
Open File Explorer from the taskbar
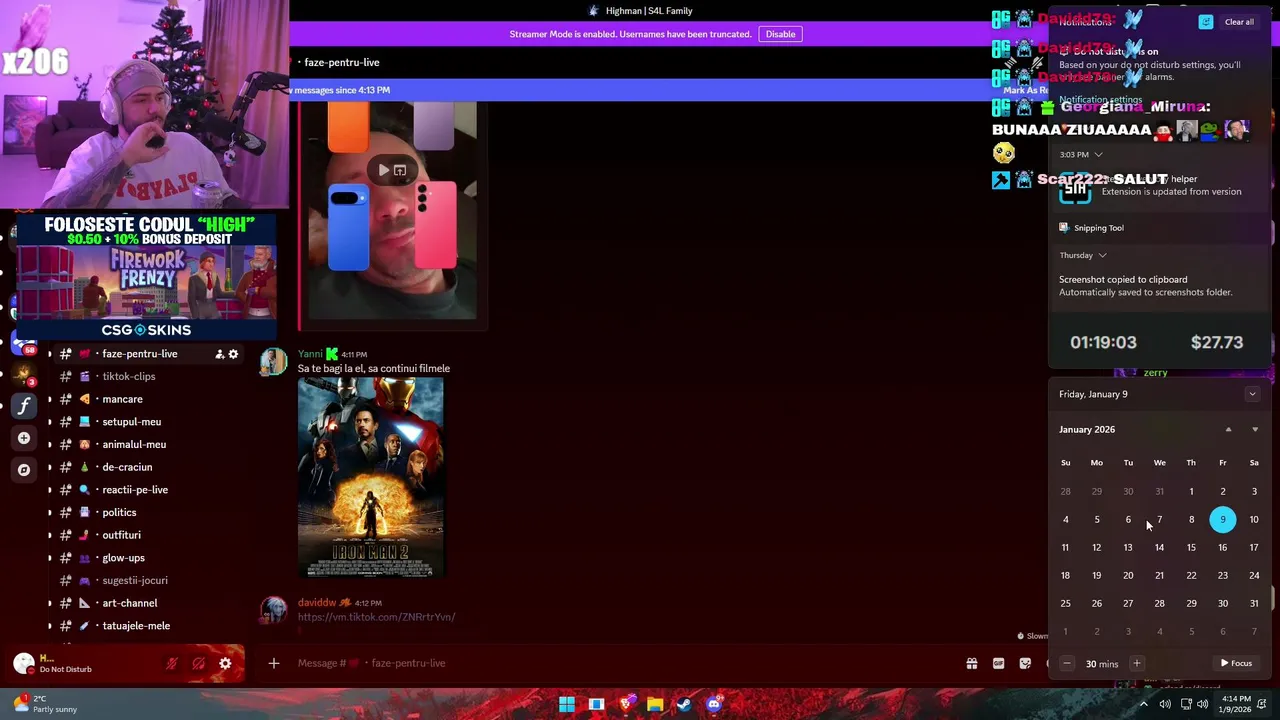[x=655, y=704]
